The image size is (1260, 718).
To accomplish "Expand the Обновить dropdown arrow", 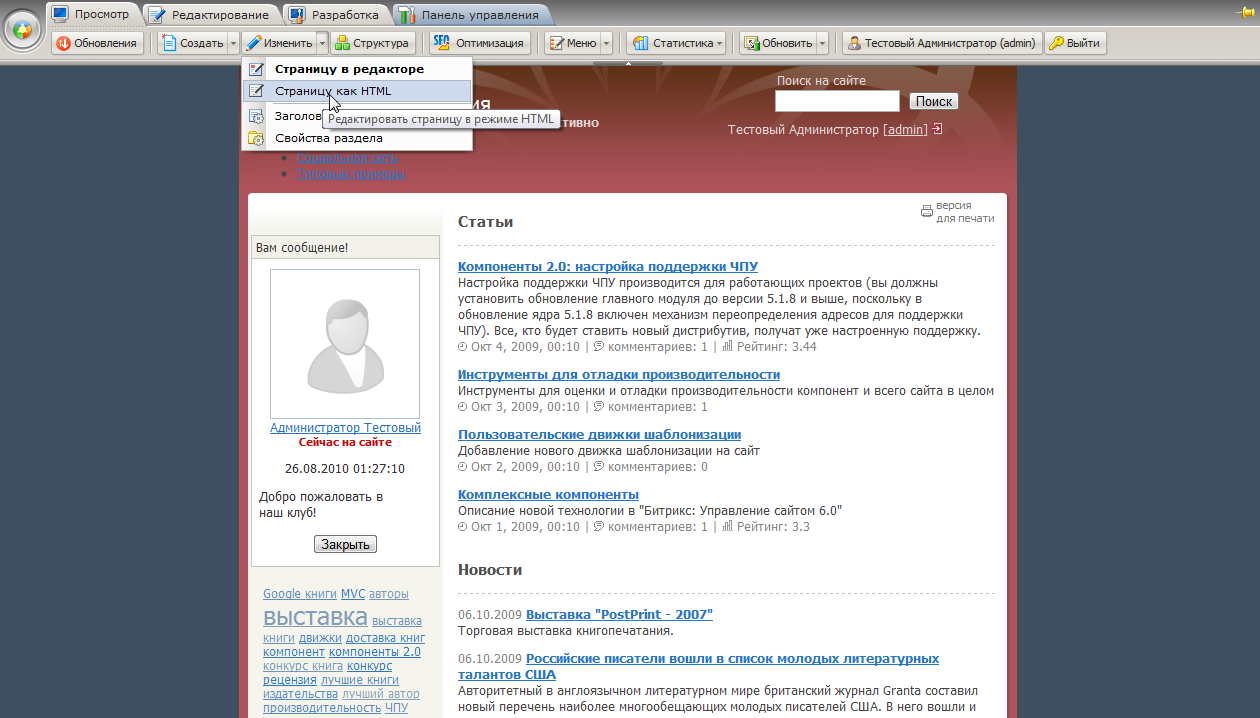I will pyautogui.click(x=823, y=43).
